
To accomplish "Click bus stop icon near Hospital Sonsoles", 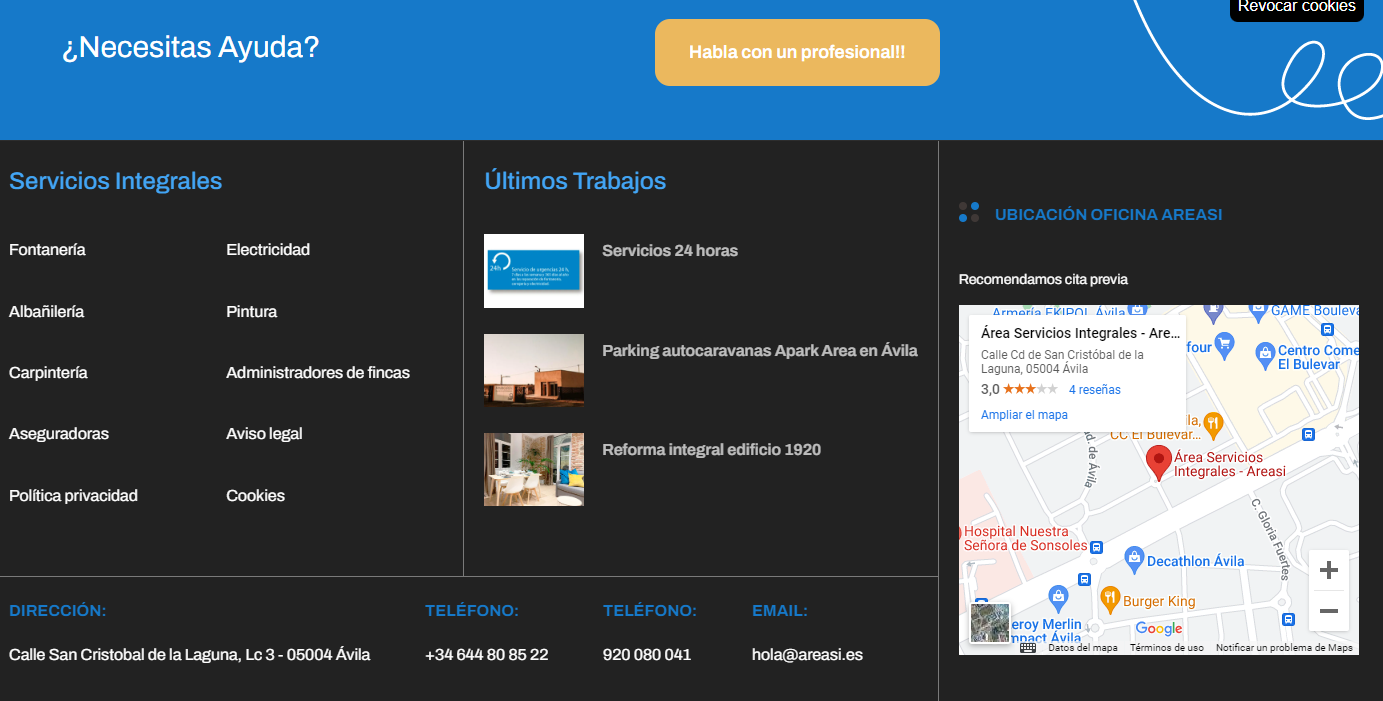I will tap(1096, 547).
